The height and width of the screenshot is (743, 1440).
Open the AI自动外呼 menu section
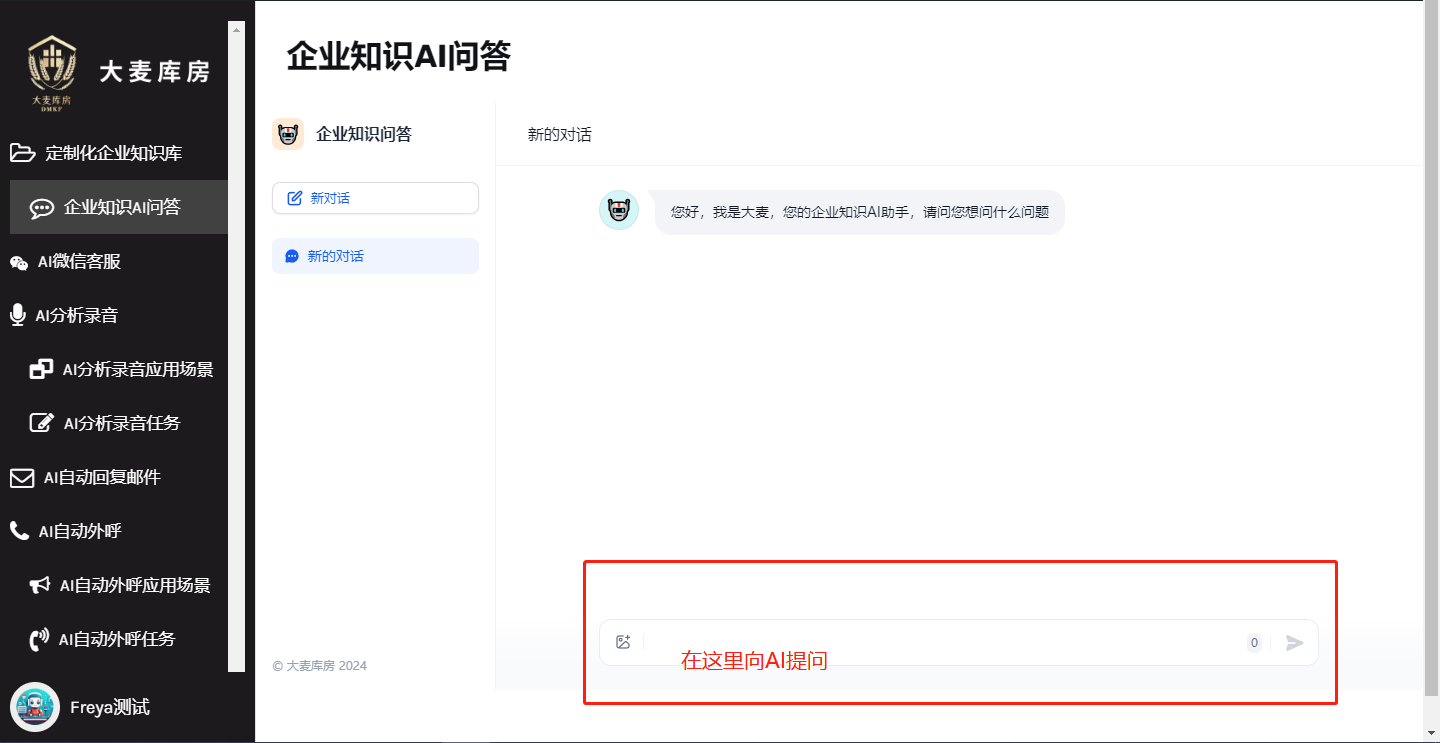point(114,531)
